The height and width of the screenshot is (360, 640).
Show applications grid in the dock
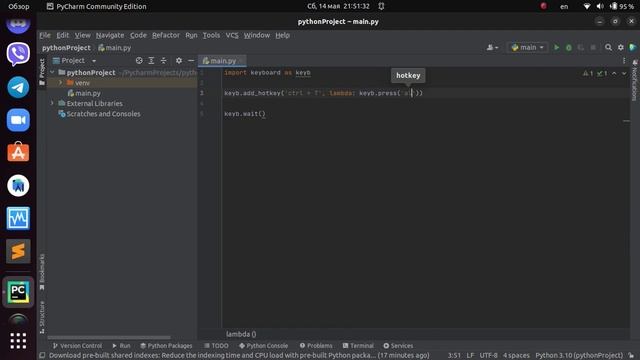point(18,341)
